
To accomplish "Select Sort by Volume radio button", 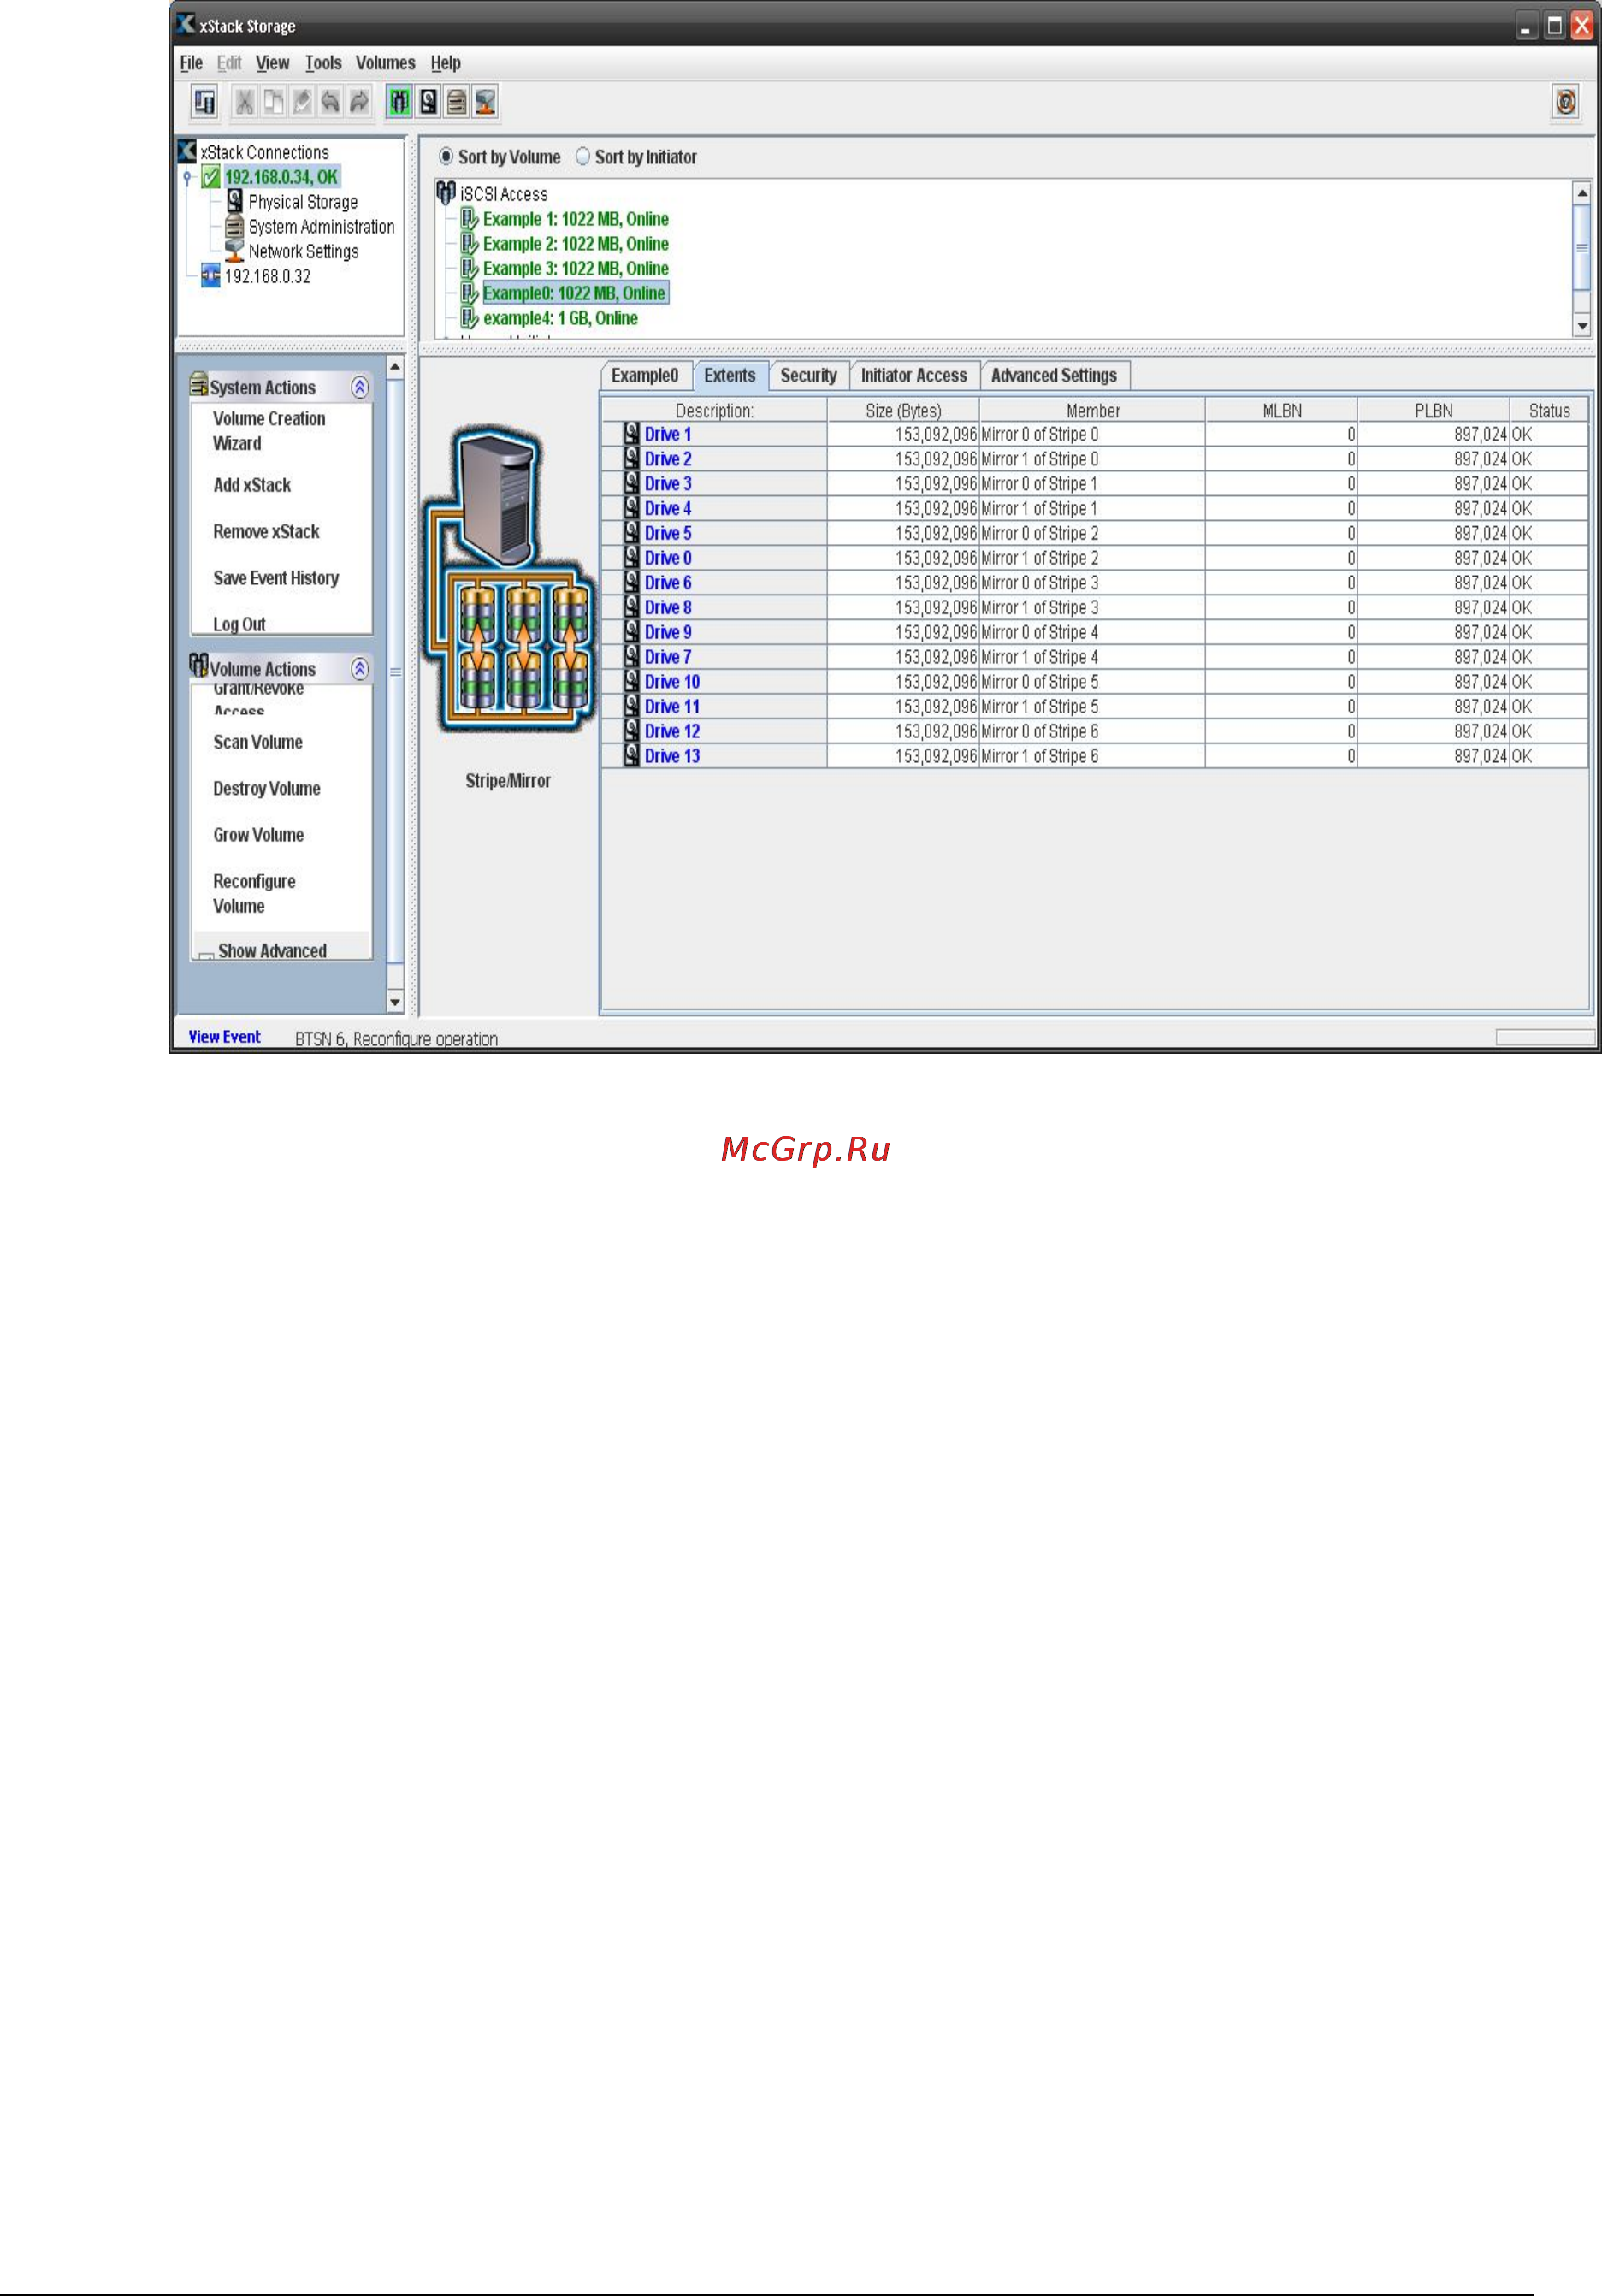I will pyautogui.click(x=446, y=157).
